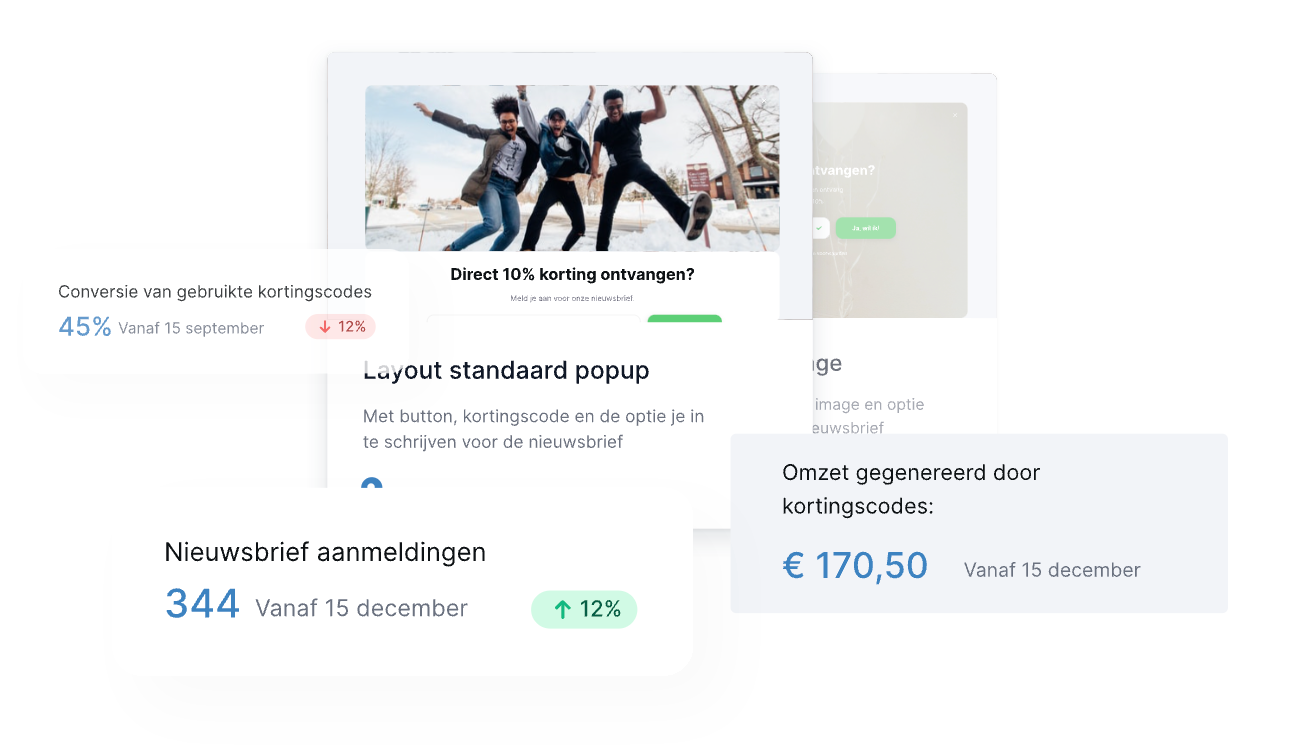Select the blue radio circle under Layout standaard popup

[x=371, y=487]
